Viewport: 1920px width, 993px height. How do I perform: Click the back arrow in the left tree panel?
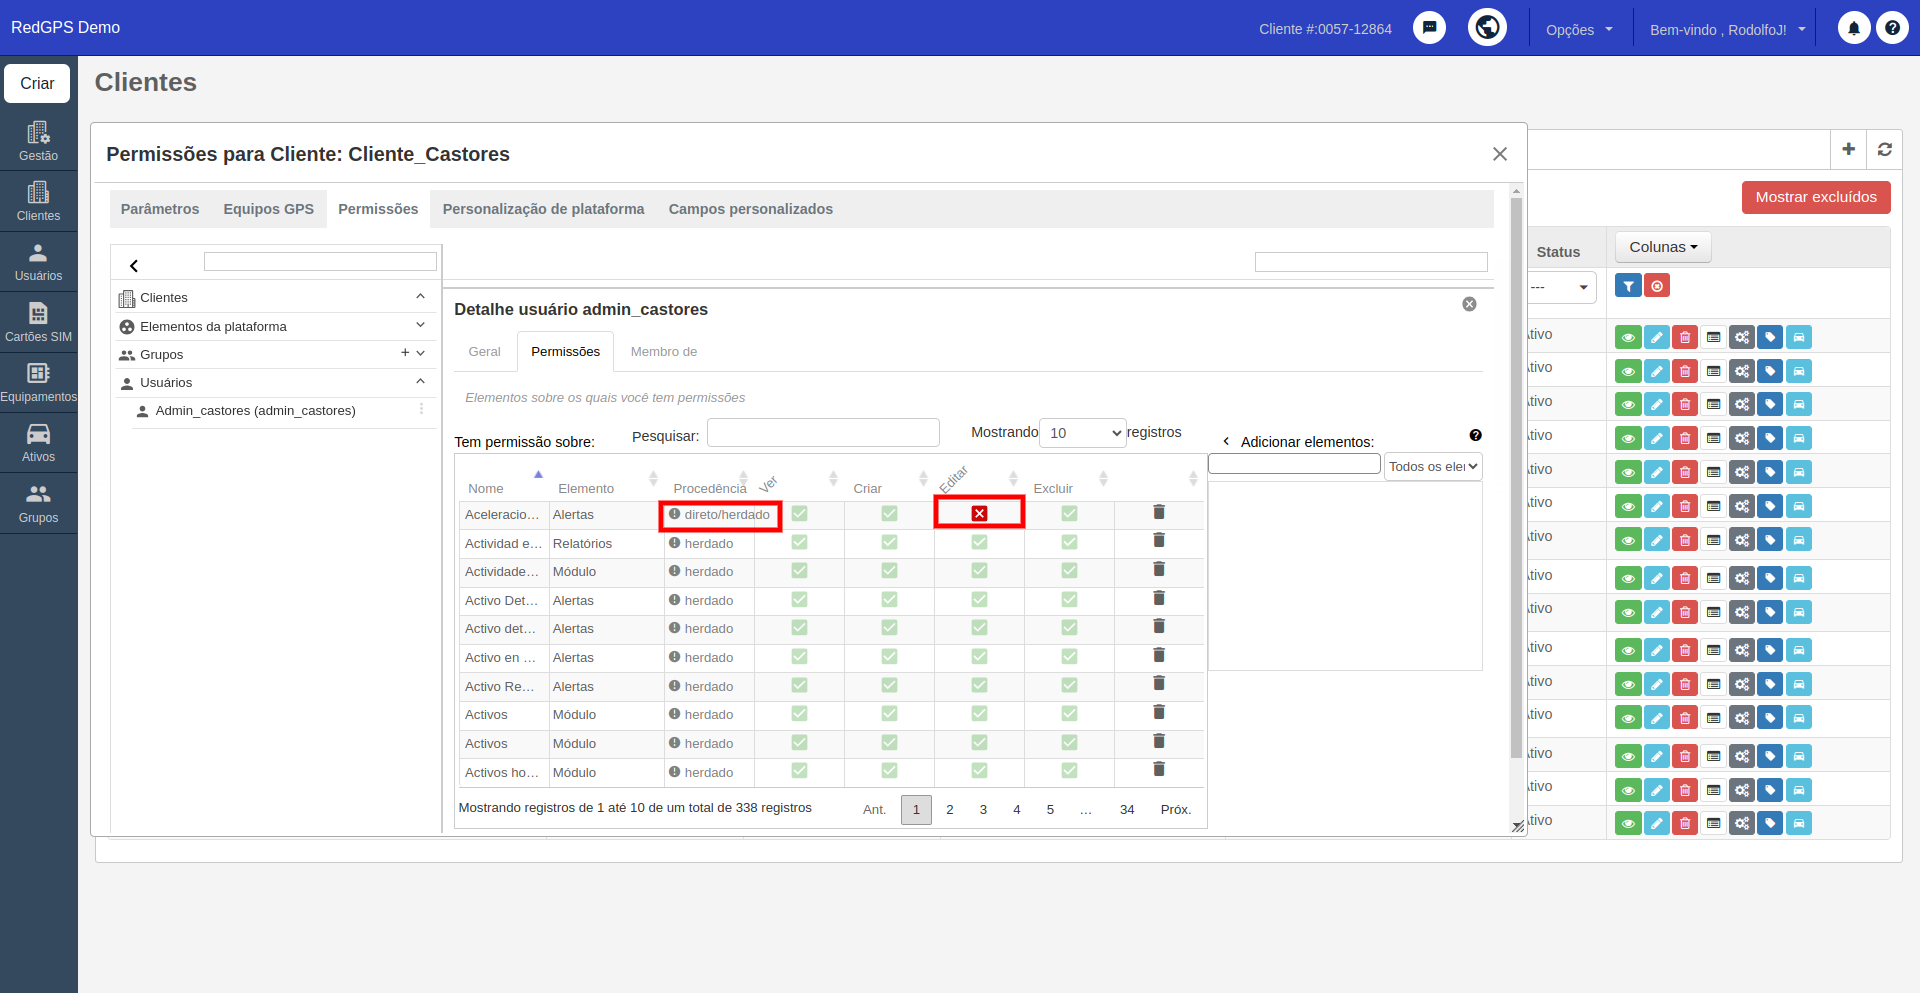(134, 265)
